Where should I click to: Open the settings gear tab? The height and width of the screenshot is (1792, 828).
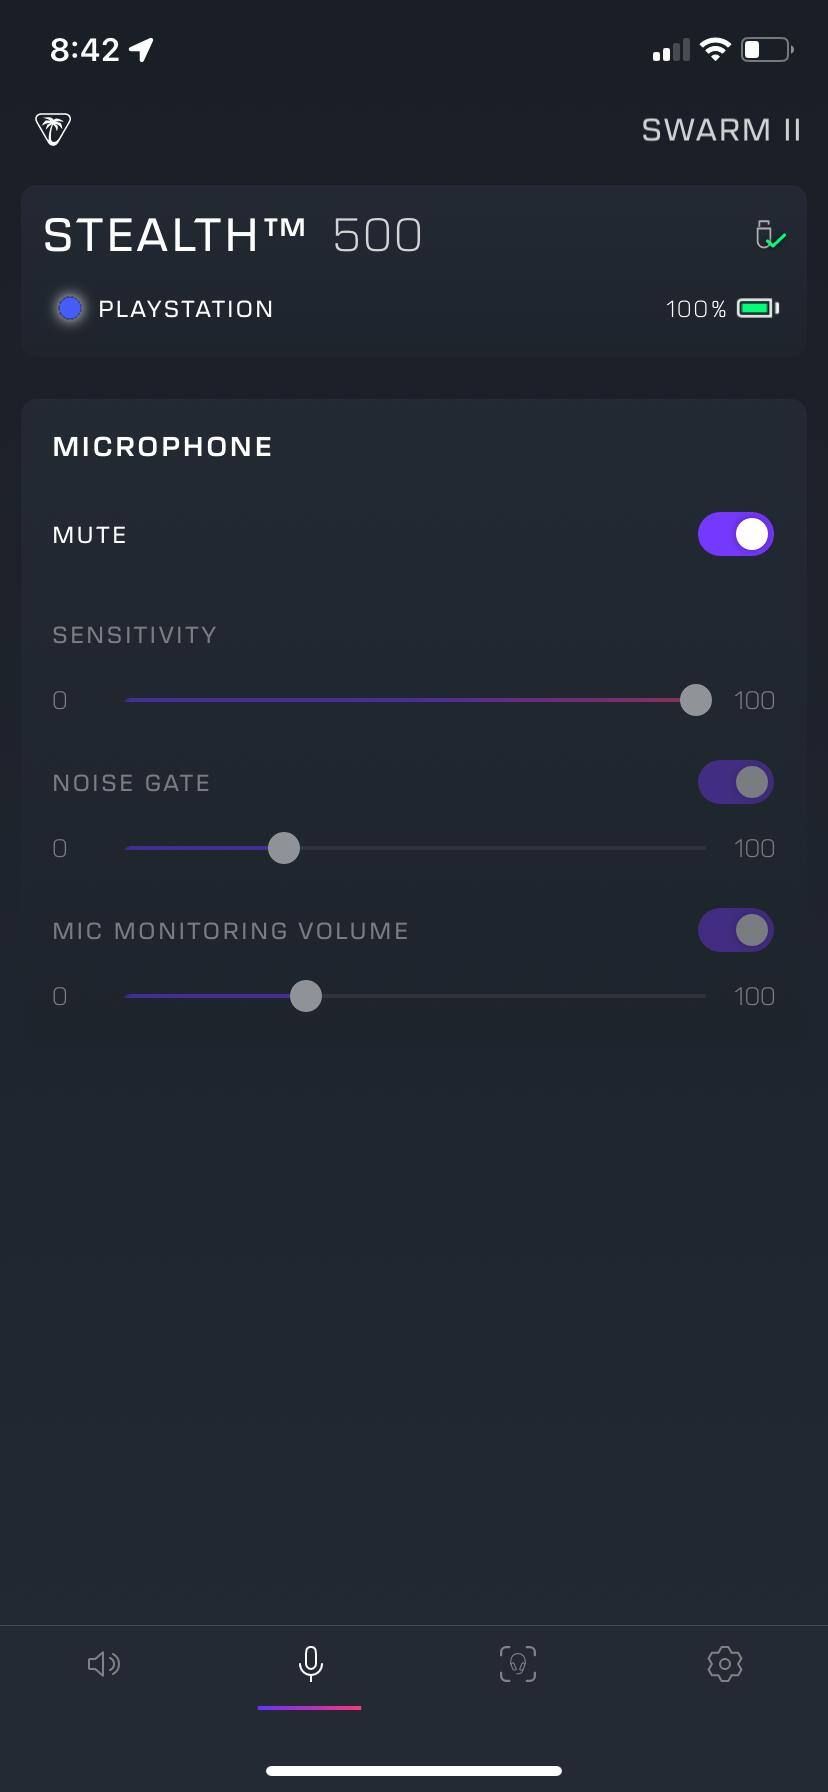click(x=725, y=1664)
